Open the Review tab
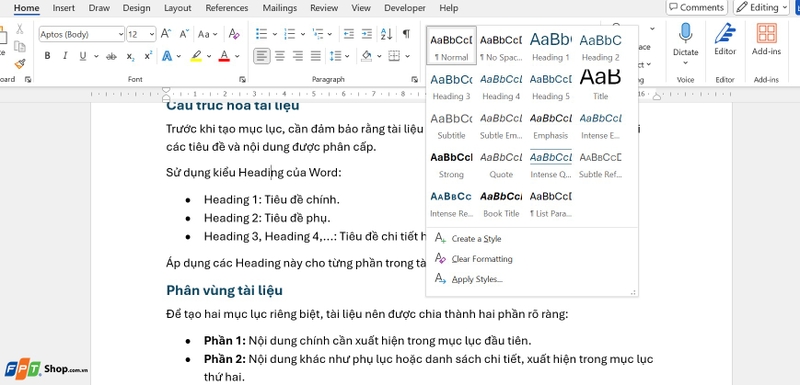The width and height of the screenshot is (800, 385). 324,8
